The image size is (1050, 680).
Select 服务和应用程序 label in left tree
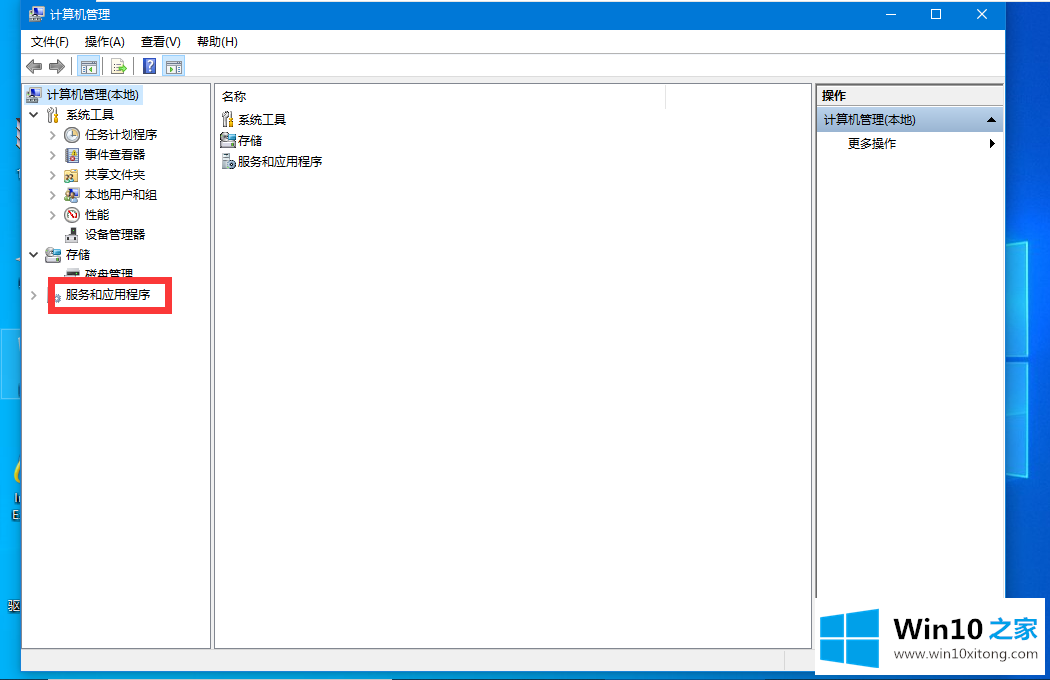[x=108, y=295]
